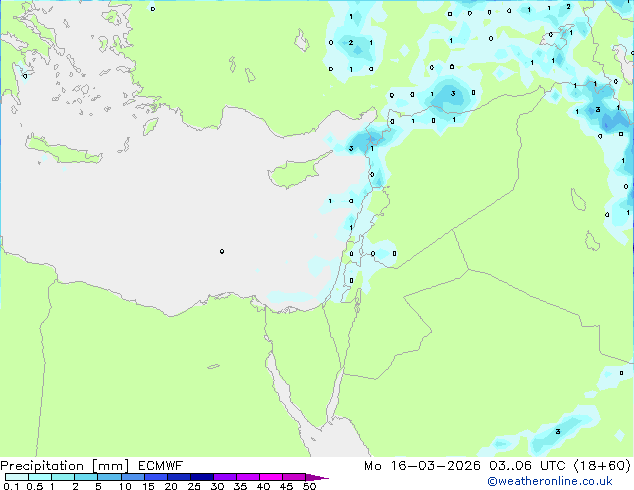Click the 45–50 mm legend swatch
634x490 pixels.
point(294,477)
